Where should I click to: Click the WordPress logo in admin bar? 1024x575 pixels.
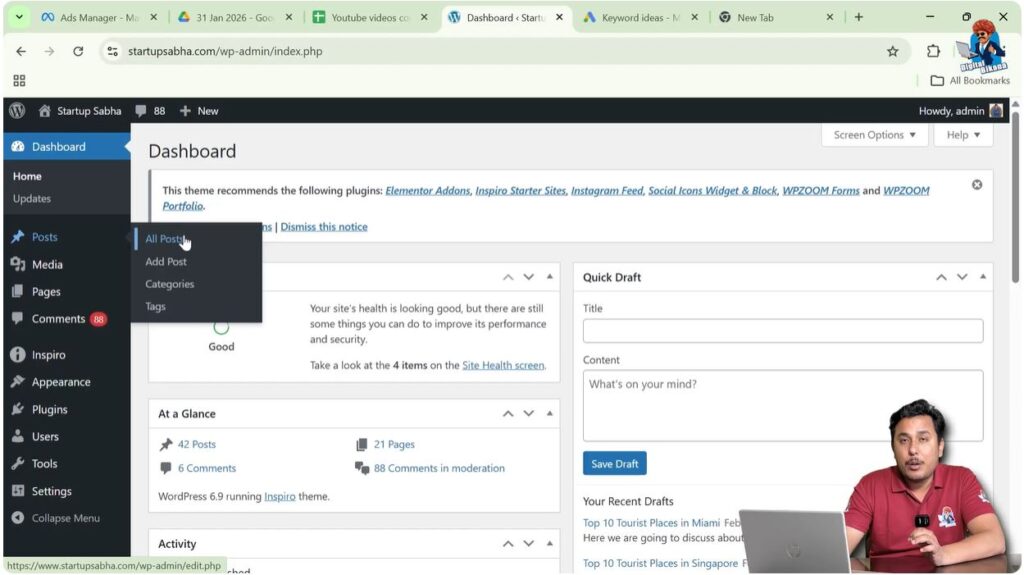pyautogui.click(x=17, y=111)
